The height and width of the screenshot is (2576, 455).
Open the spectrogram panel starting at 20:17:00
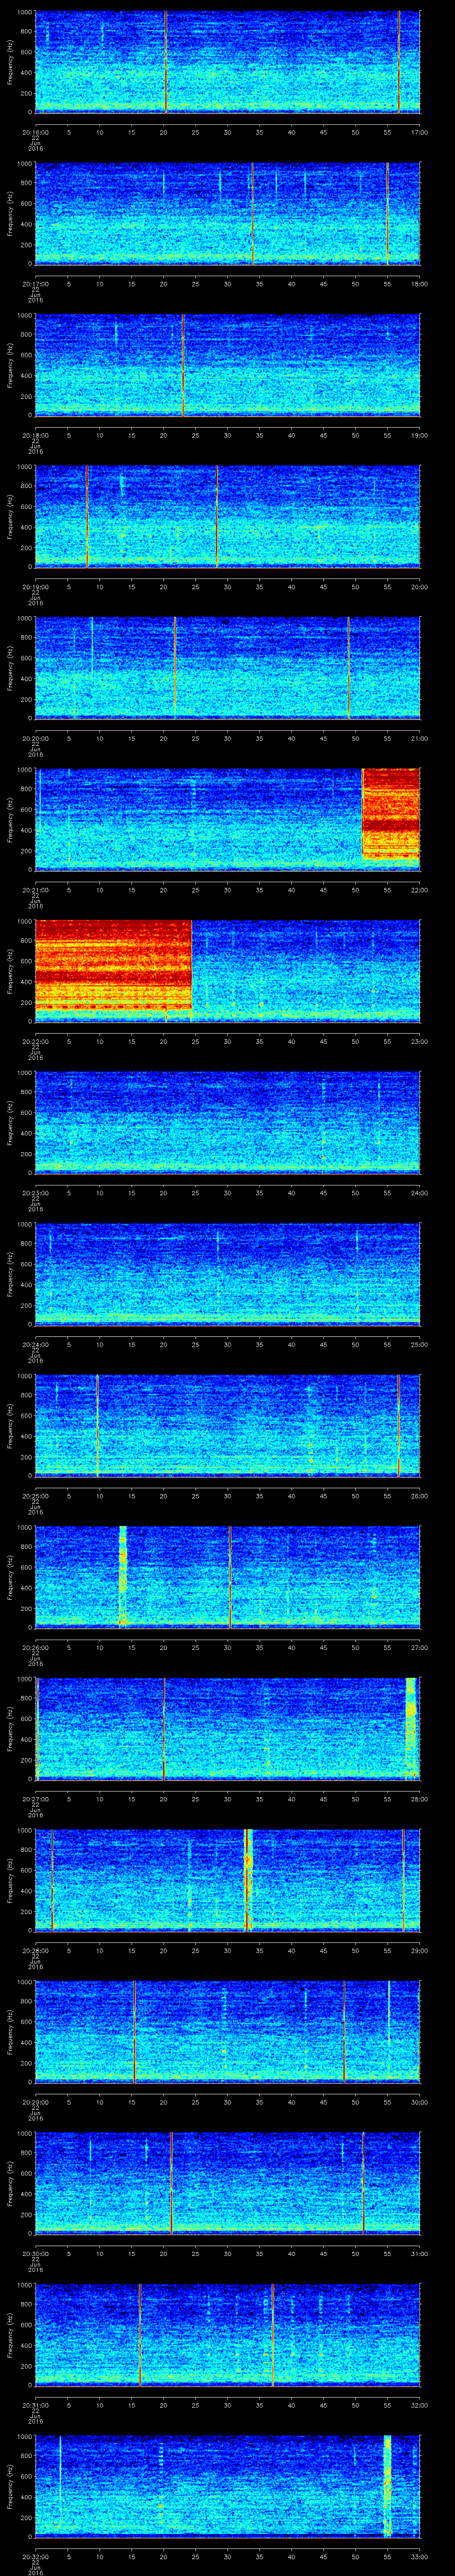(x=227, y=213)
